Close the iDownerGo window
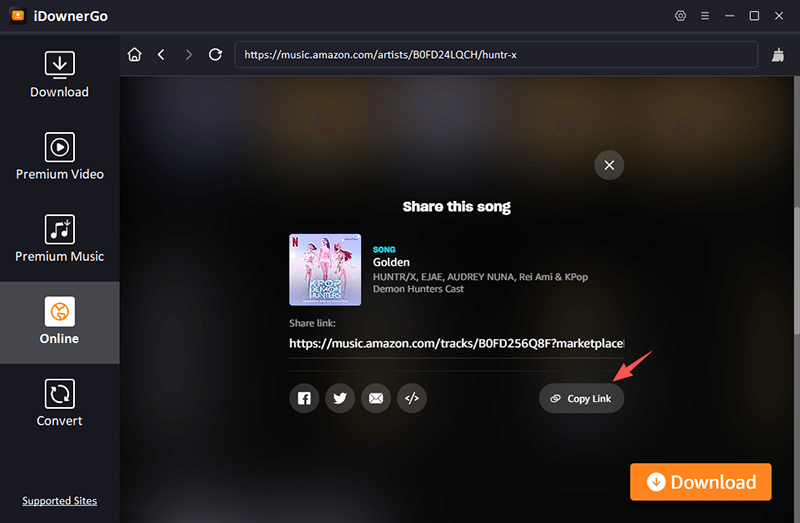This screenshot has height=523, width=800. (x=779, y=16)
